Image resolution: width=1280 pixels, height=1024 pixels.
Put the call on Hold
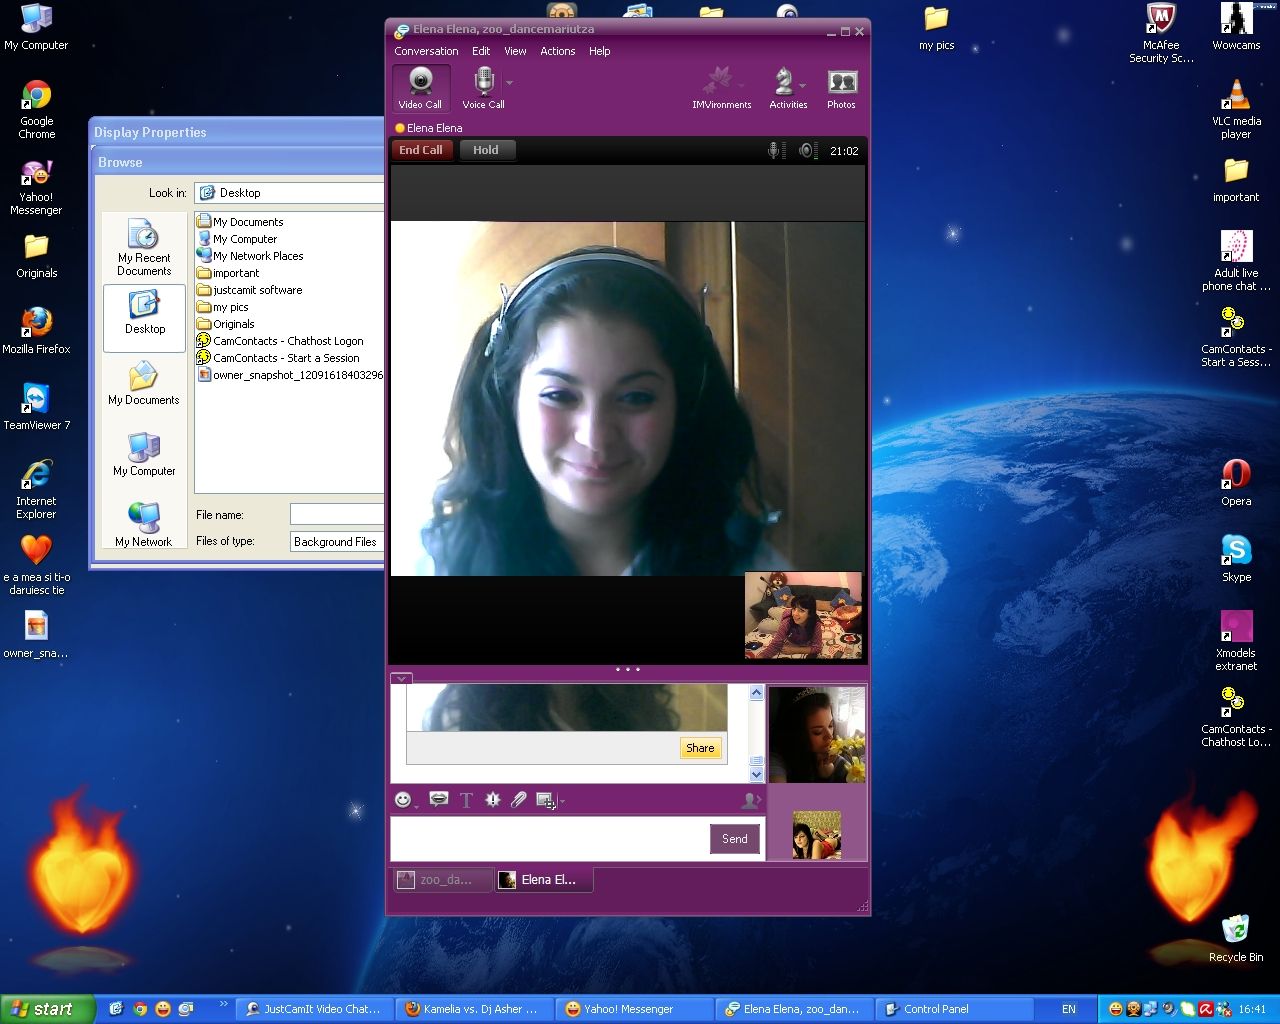pyautogui.click(x=486, y=150)
